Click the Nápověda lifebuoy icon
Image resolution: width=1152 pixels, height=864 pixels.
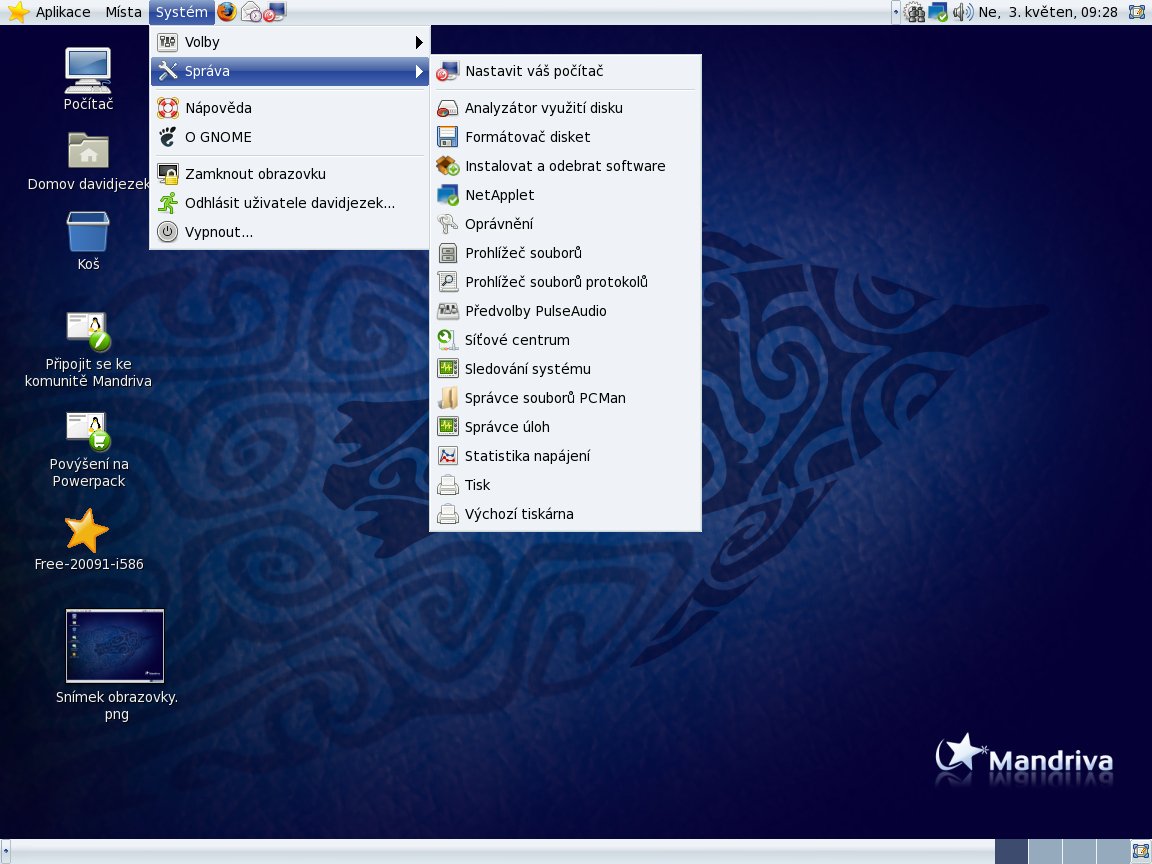168,108
